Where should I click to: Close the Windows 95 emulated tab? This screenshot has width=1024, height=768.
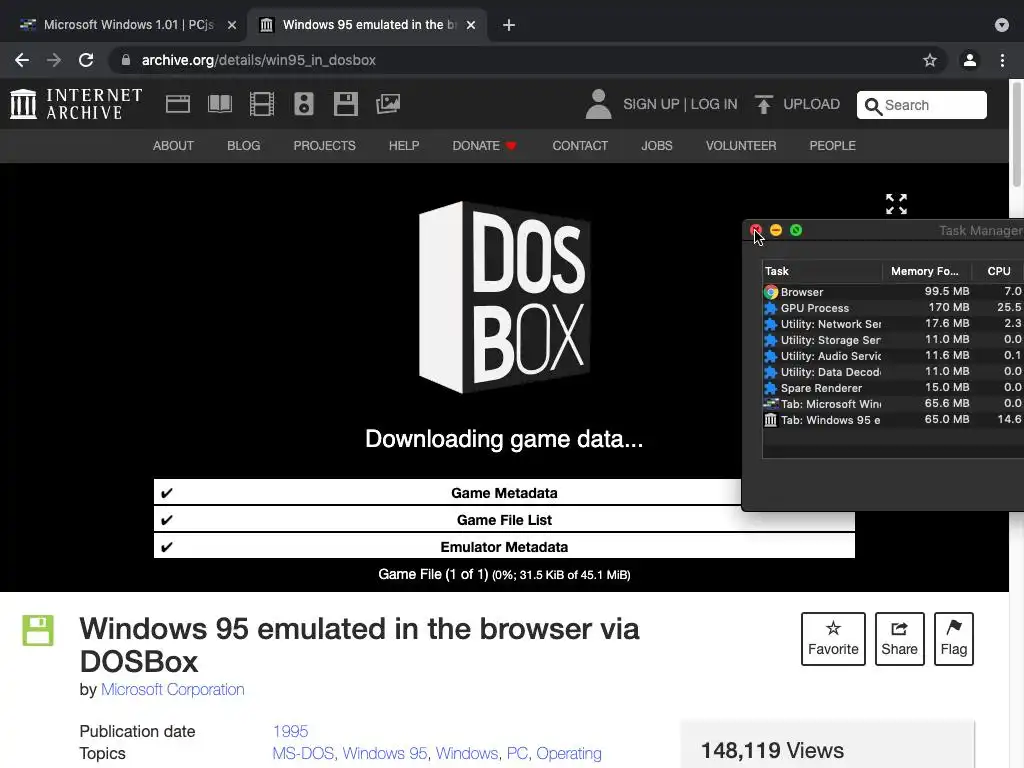[x=471, y=25]
